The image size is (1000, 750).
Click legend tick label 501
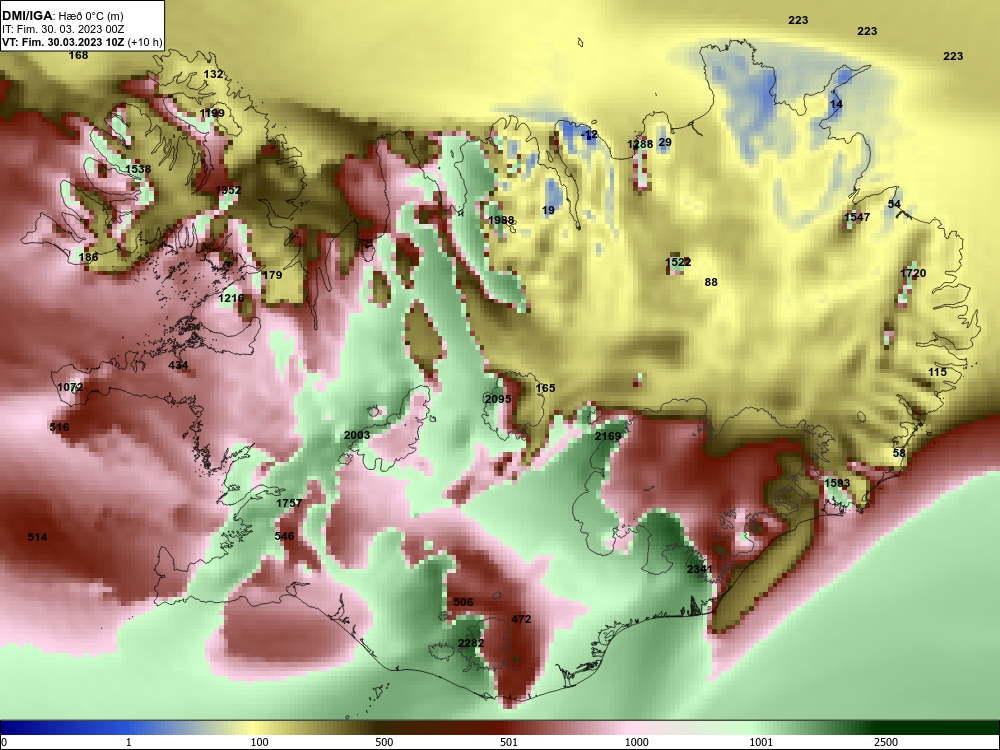509,742
